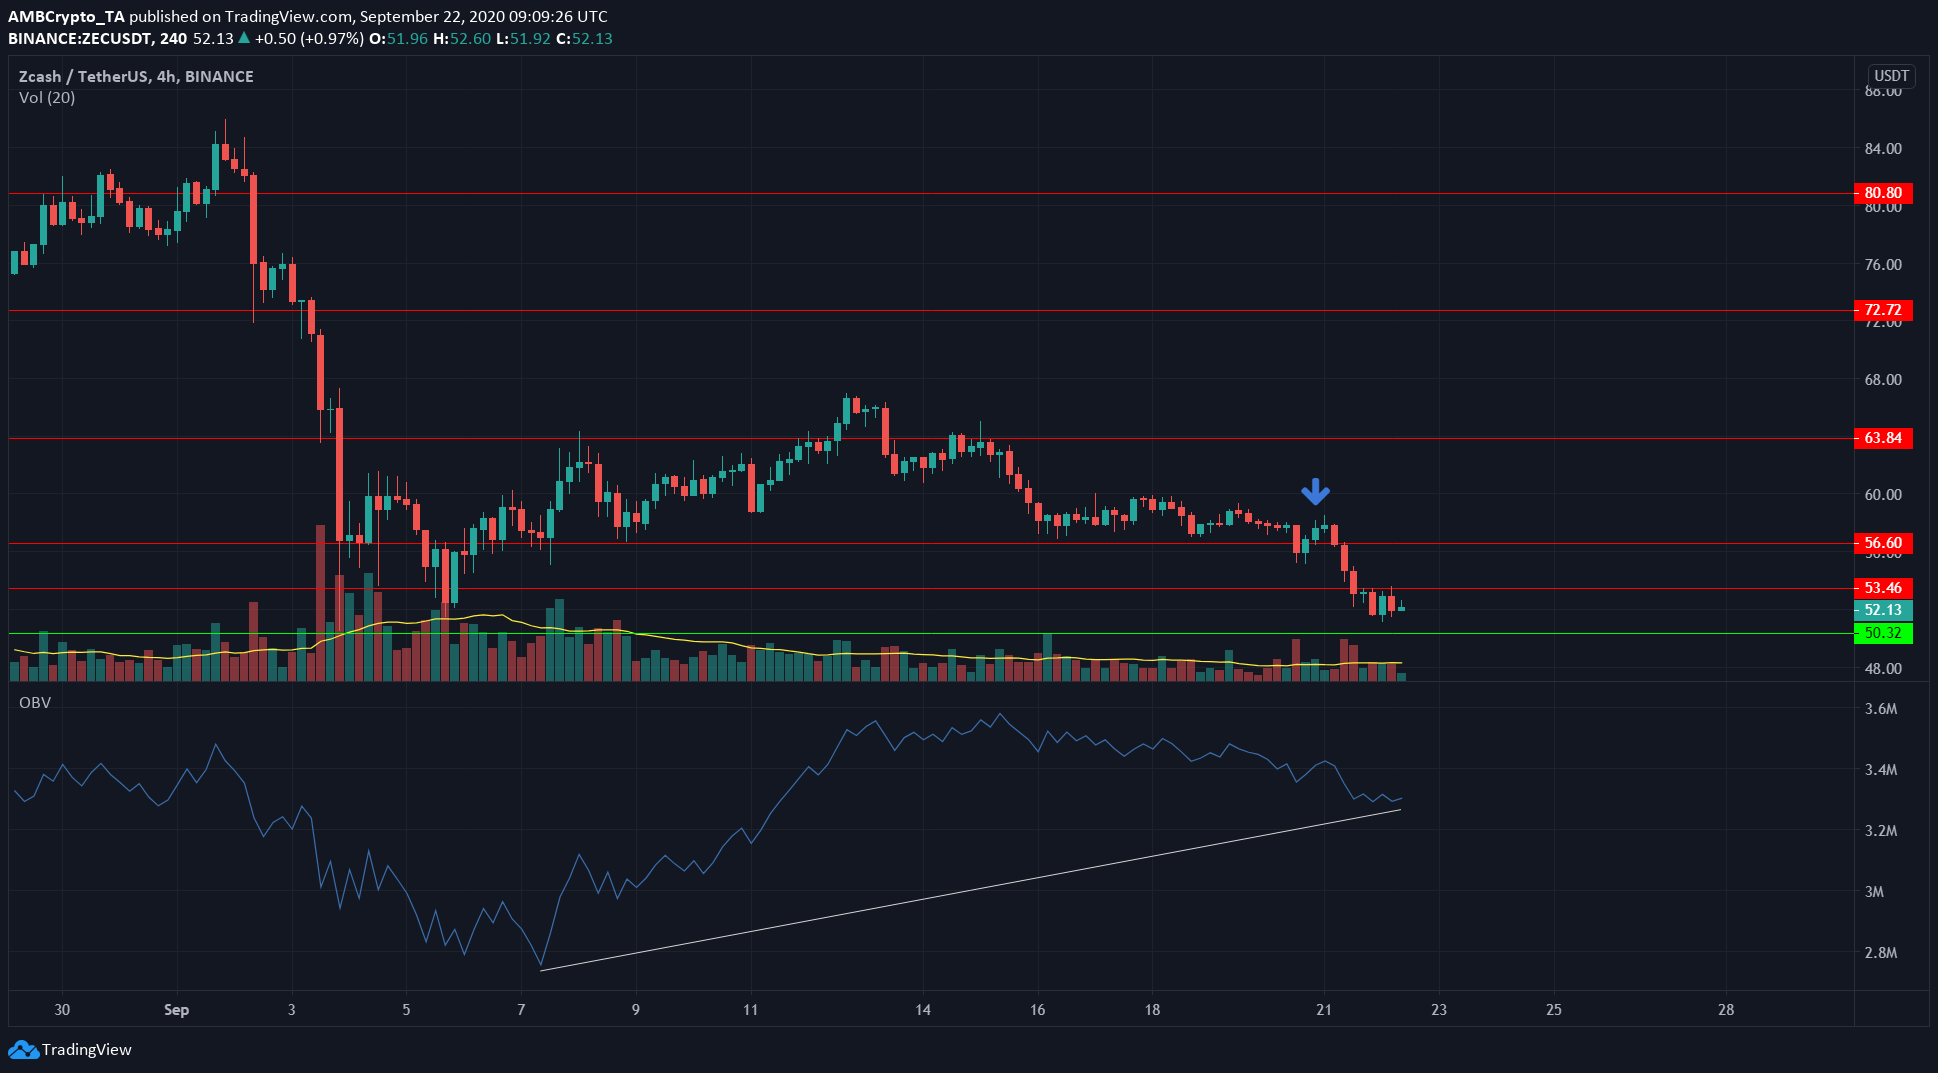Click the 3.4M OBV scale value
The height and width of the screenshot is (1073, 1938).
coord(1881,770)
